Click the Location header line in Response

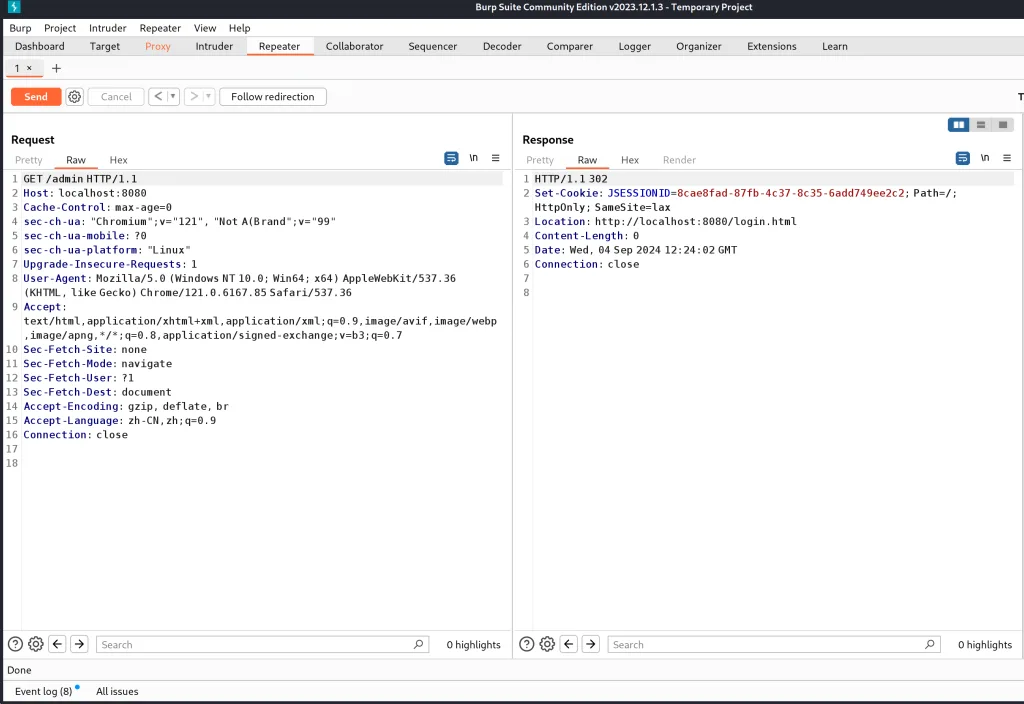[x=665, y=221]
